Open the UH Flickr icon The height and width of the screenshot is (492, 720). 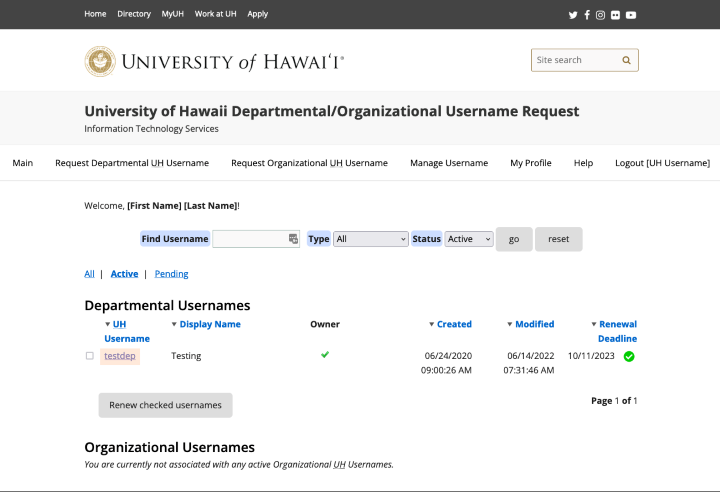pos(615,15)
